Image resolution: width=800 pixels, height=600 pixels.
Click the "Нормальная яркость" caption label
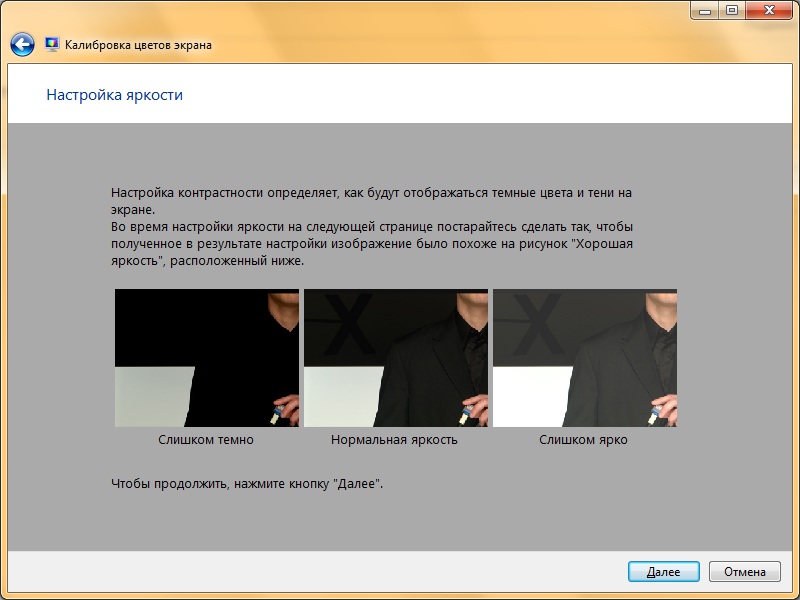[x=394, y=436]
